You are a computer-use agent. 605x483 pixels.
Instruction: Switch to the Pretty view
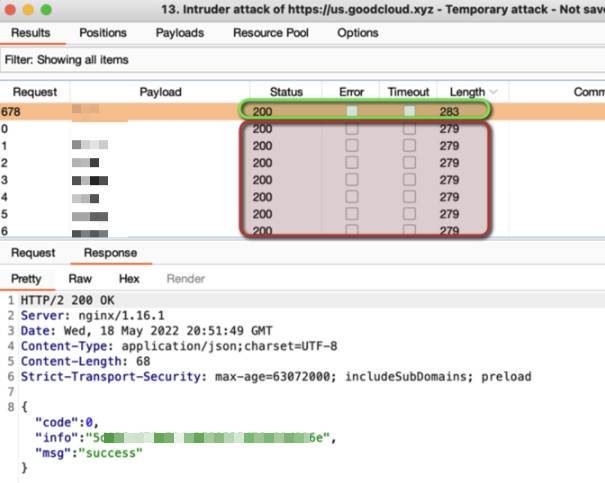click(x=26, y=279)
